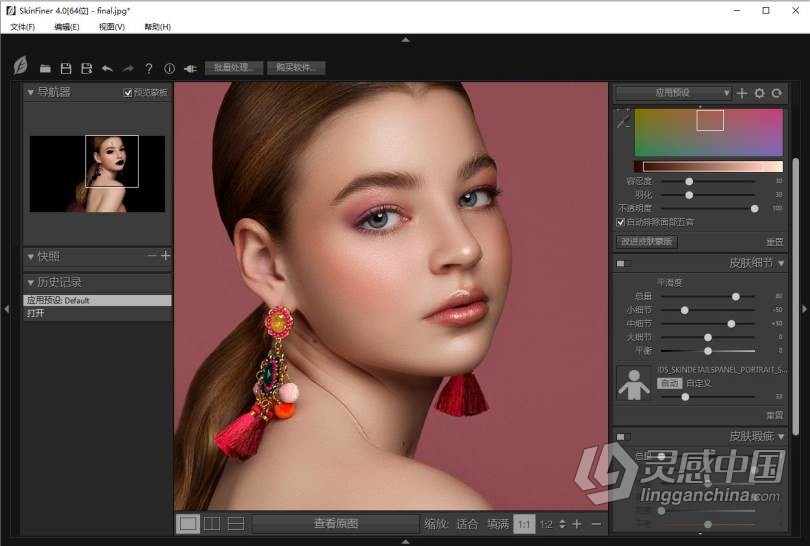This screenshot has height=546, width=810.
Task: Click the 不透明度 opacity slider handle
Action: pyautogui.click(x=754, y=208)
